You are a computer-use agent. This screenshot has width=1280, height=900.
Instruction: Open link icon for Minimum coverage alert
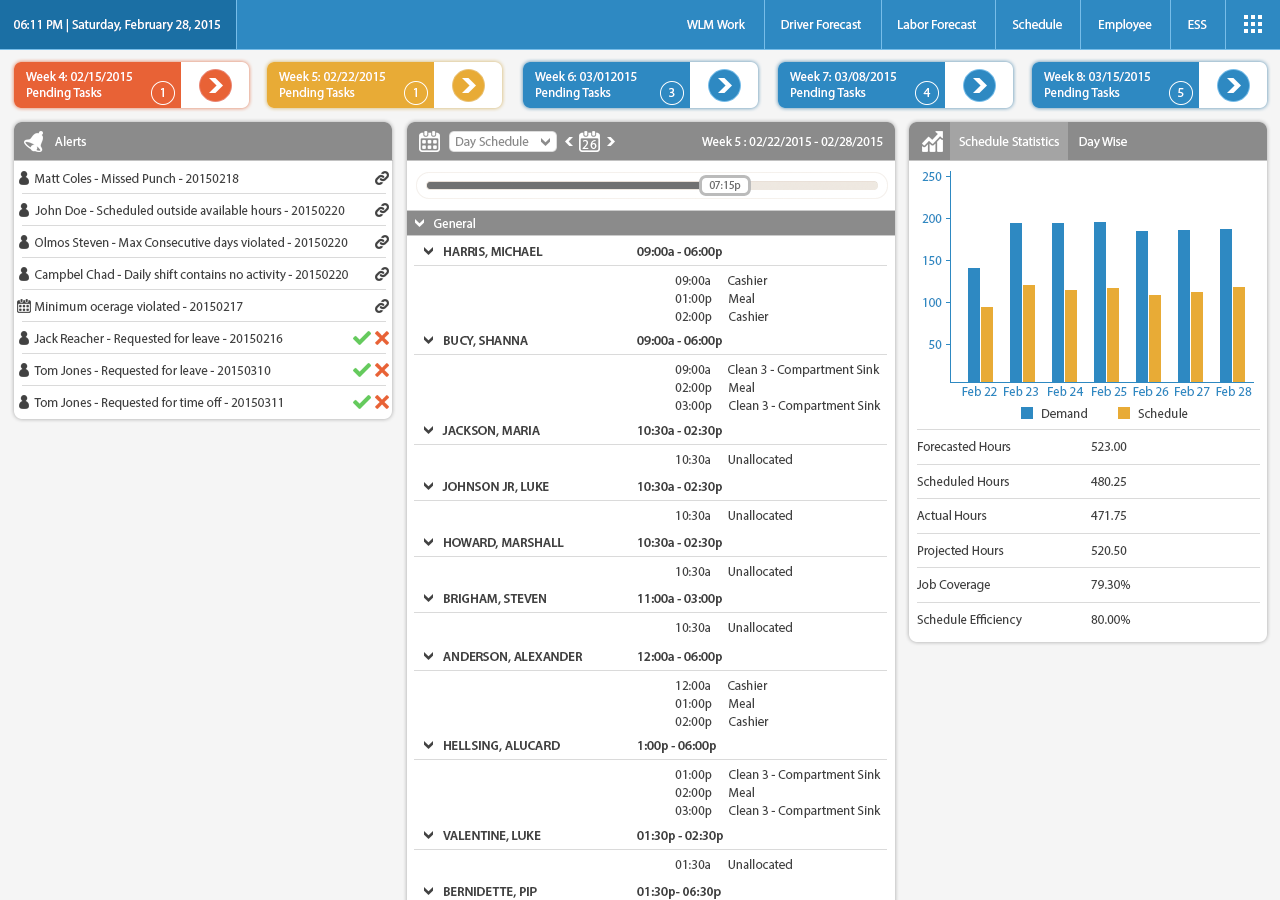tap(381, 306)
